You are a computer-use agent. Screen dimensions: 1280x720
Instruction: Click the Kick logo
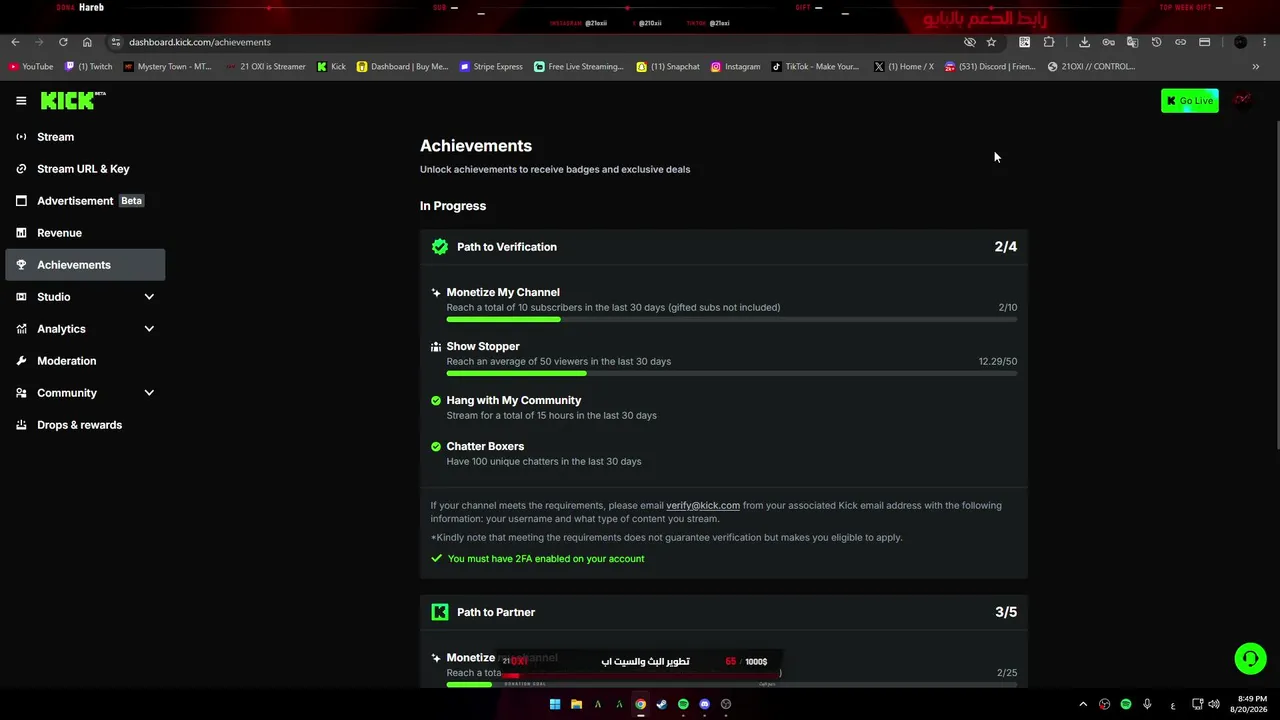(73, 100)
